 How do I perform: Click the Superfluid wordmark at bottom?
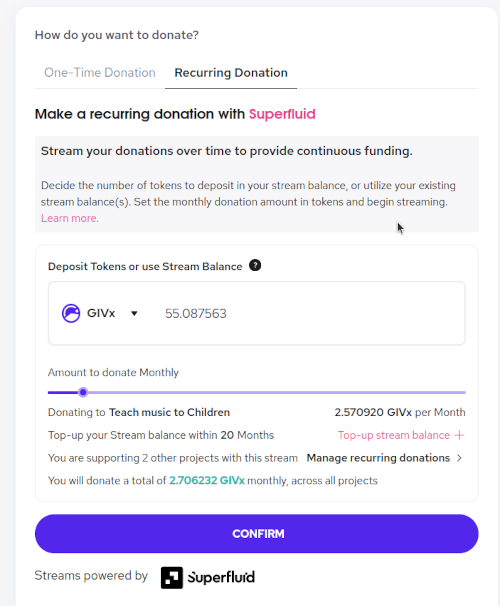pyautogui.click(x=221, y=577)
